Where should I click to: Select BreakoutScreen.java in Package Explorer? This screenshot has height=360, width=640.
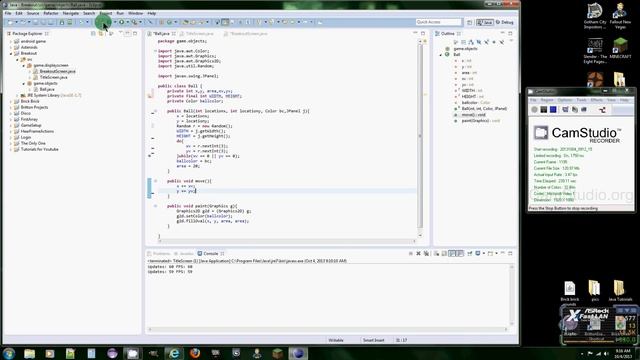coord(57,71)
